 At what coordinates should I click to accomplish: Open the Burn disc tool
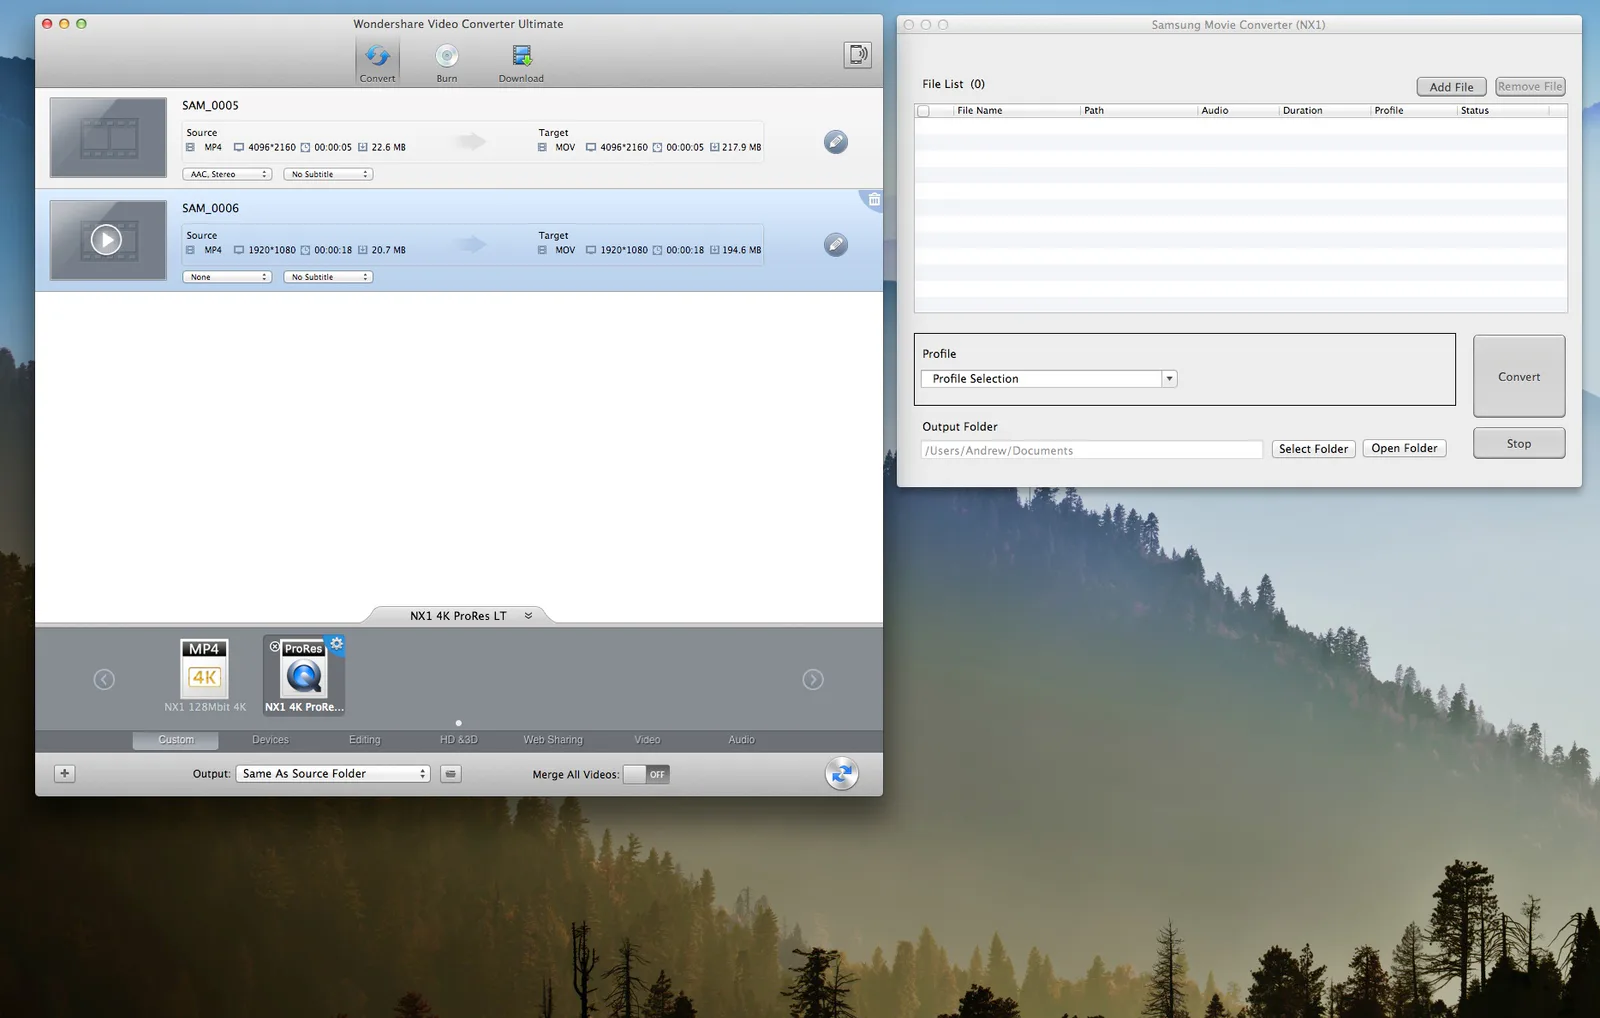pos(447,61)
